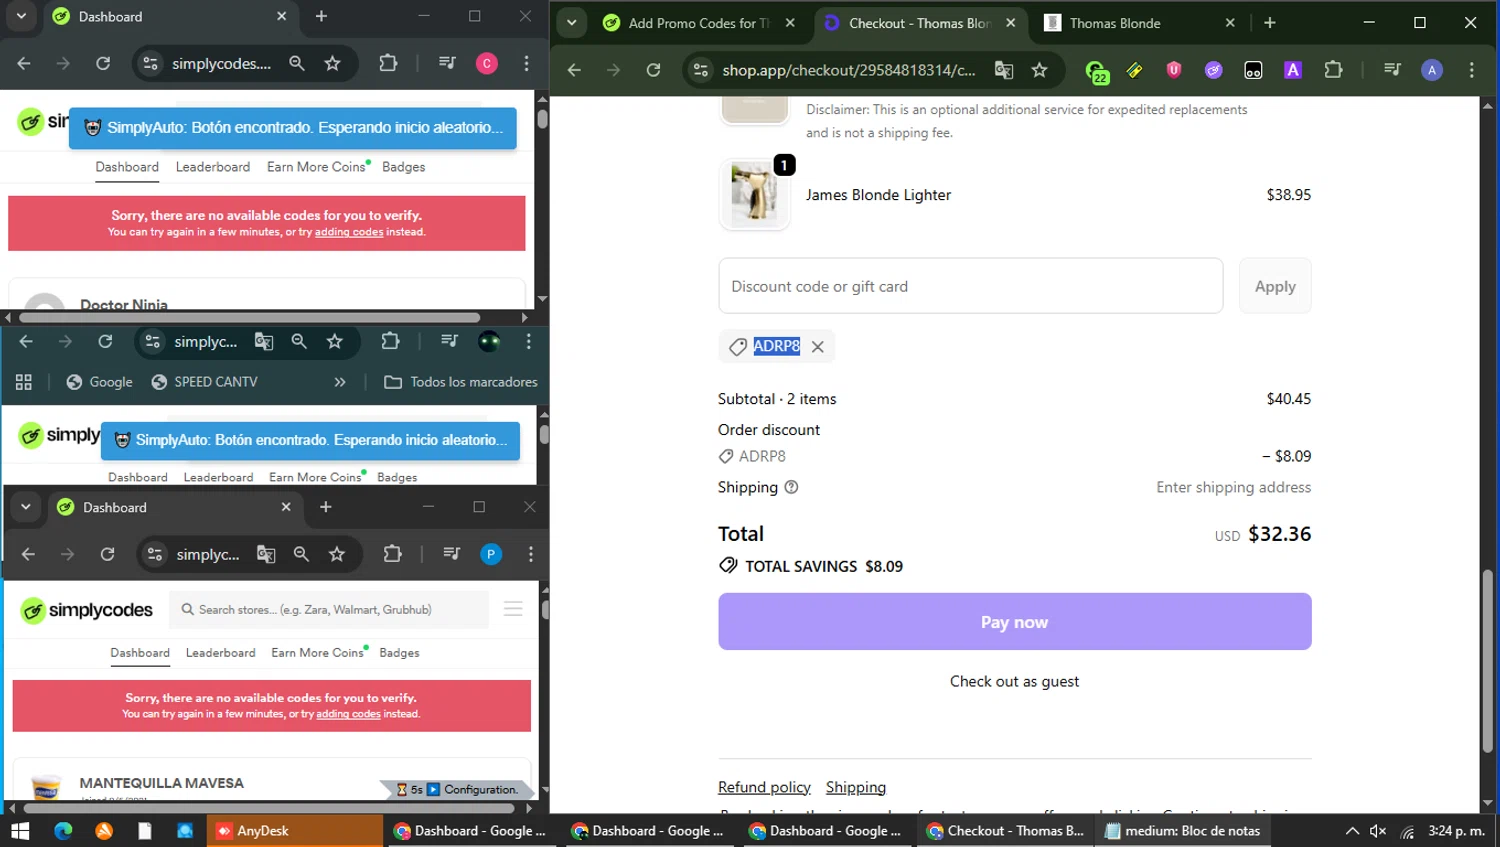
Task: Open the medium: Bloc de notas taskbar item
Action: pos(1182,831)
